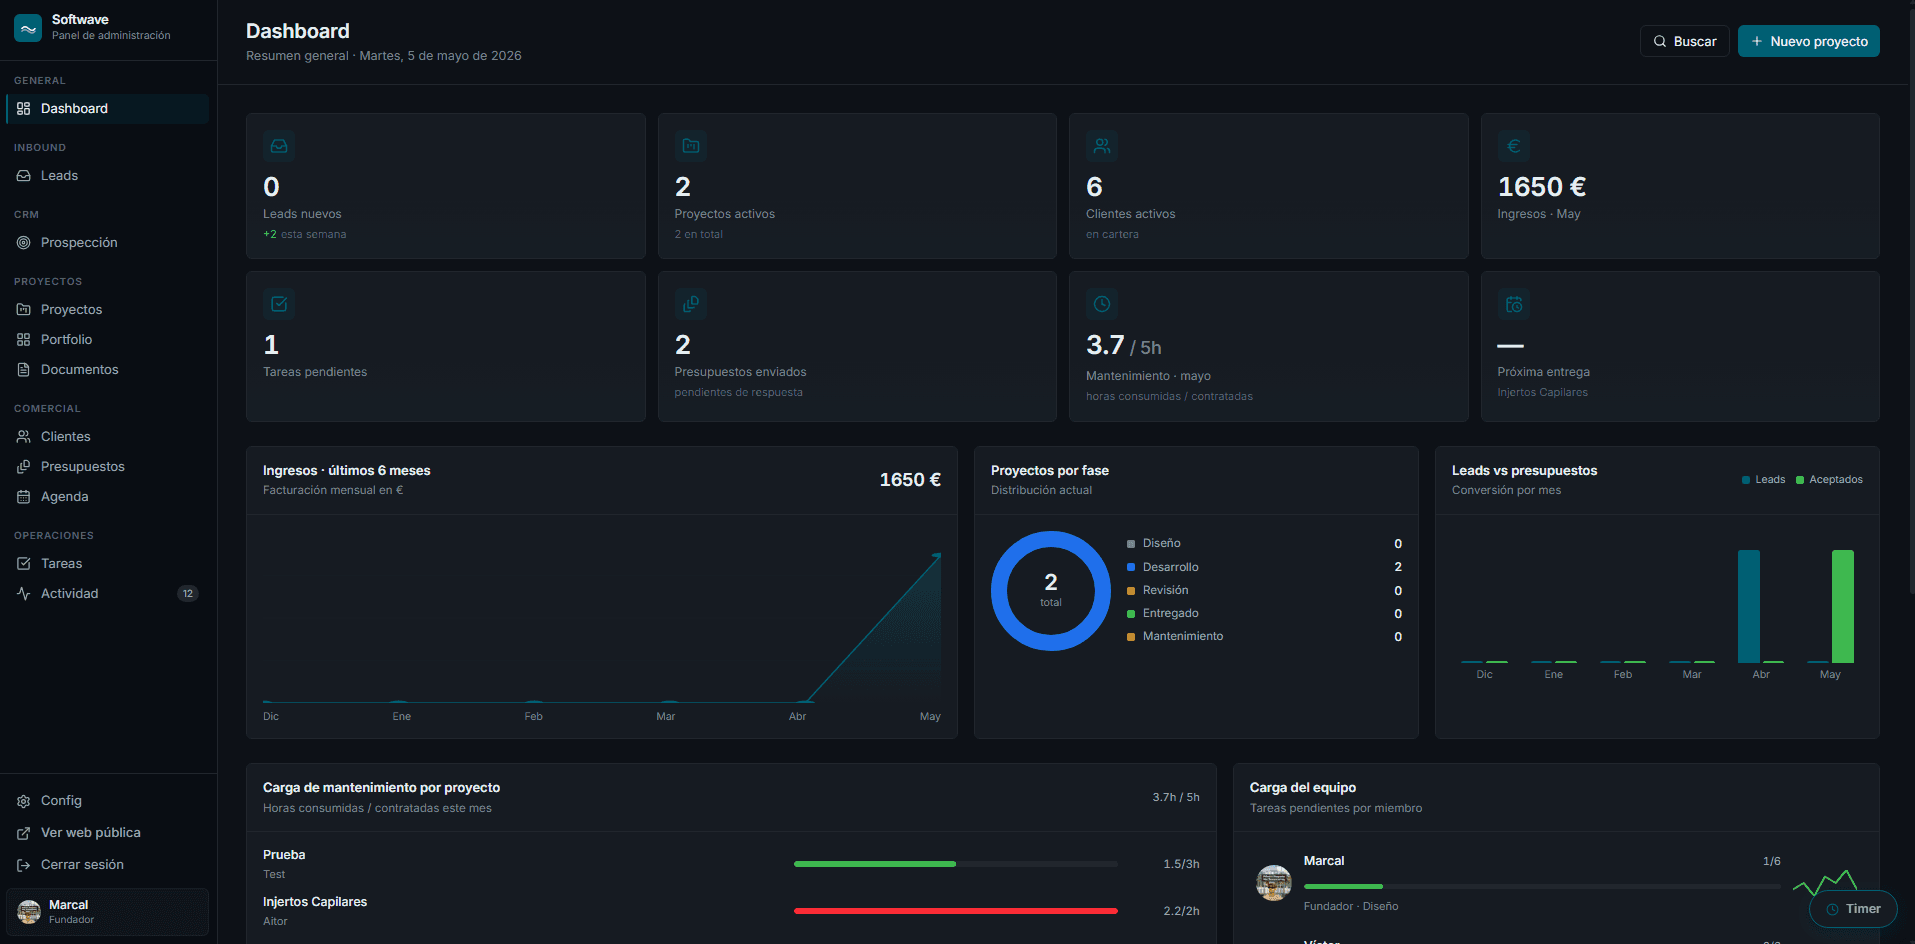Image resolution: width=1915 pixels, height=944 pixels.
Task: Click the '+2 esta semana' text
Action: [305, 235]
